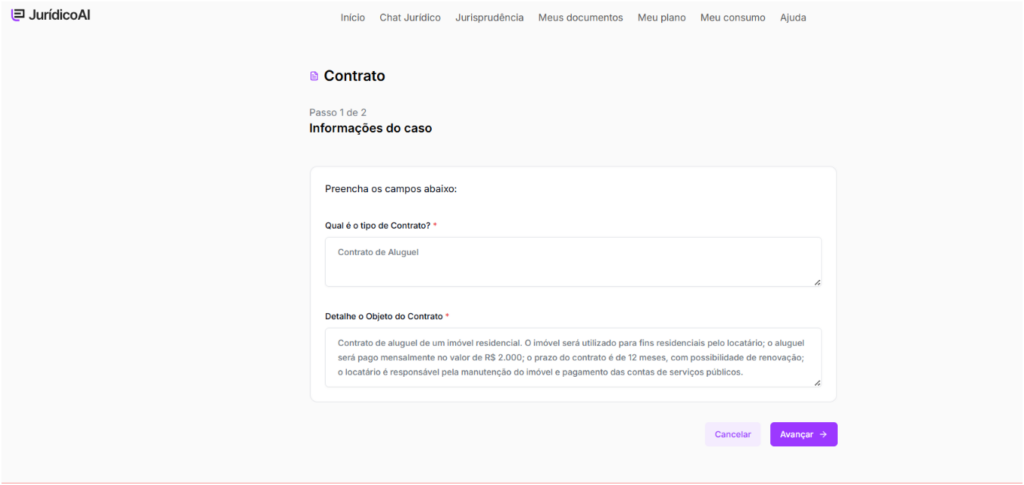The height and width of the screenshot is (485, 1024).
Task: Open the Ajuda menu item
Action: (793, 18)
